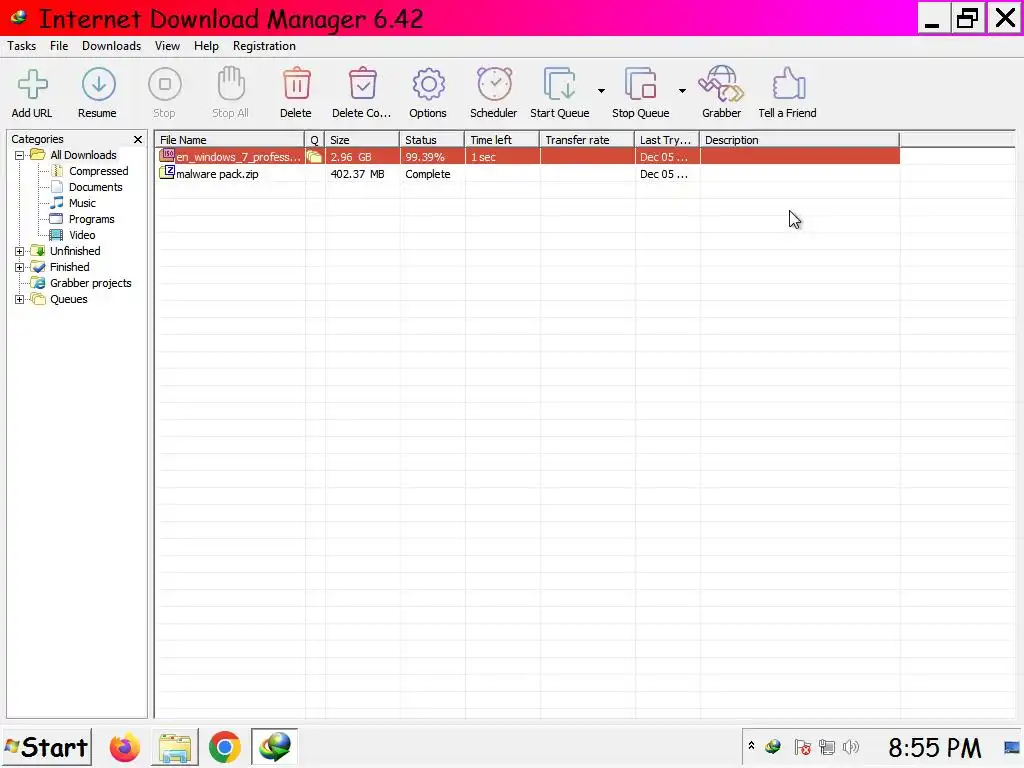Viewport: 1024px width, 768px height.
Task: Click the Stop All hand icon
Action: coord(231,84)
